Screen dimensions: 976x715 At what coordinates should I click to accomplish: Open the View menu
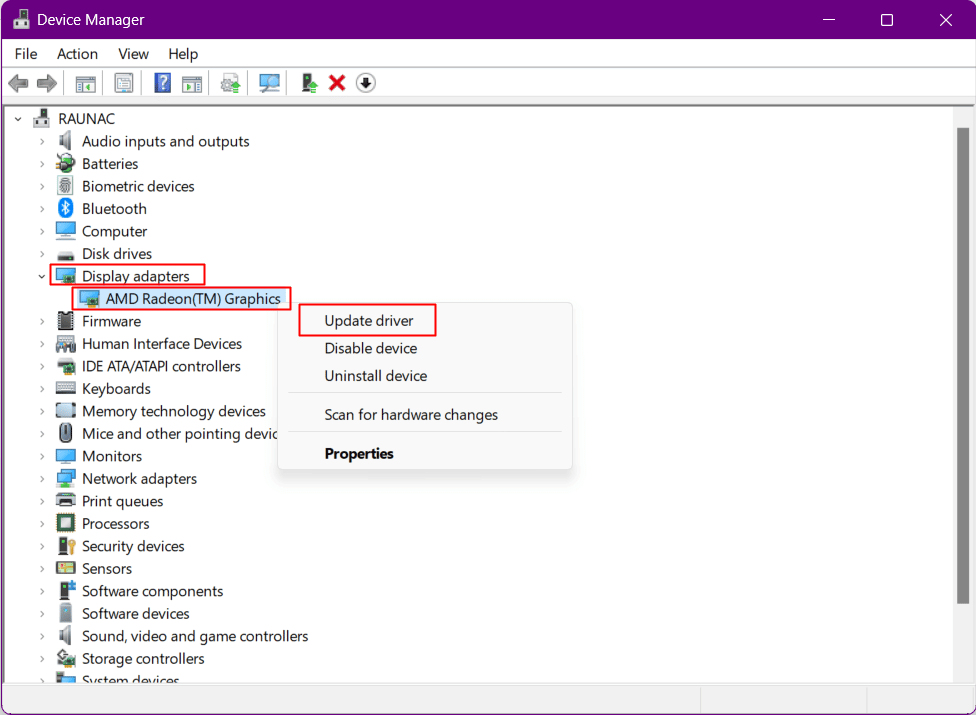point(133,54)
